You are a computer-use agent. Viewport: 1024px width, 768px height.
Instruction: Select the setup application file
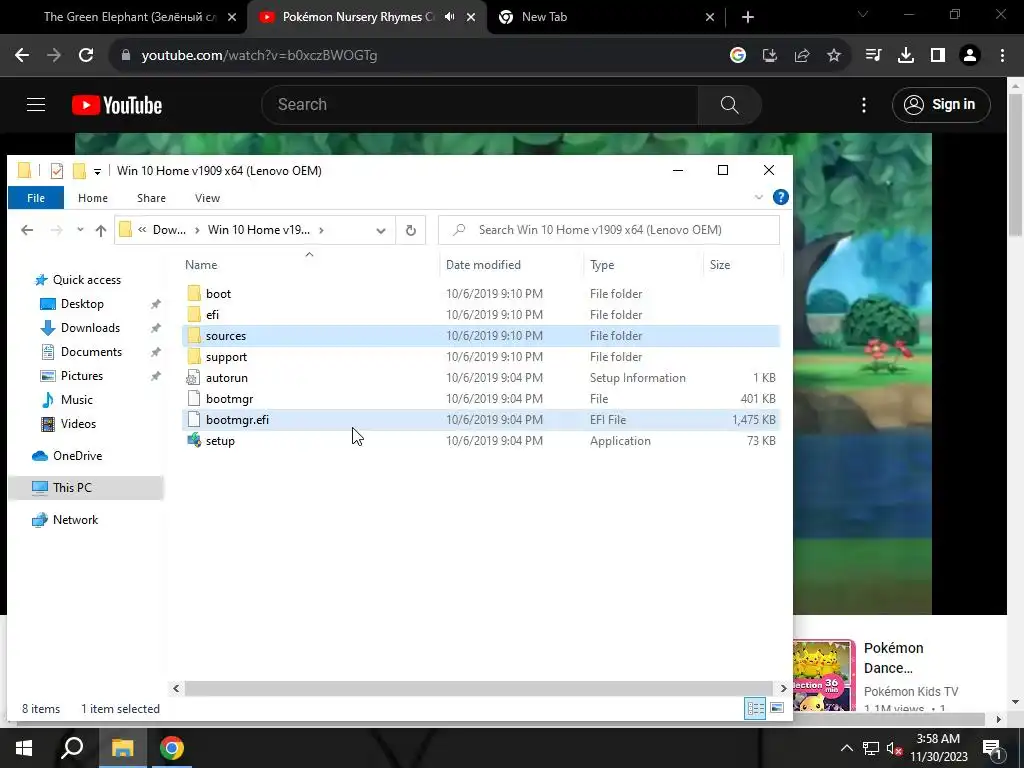[481, 441]
